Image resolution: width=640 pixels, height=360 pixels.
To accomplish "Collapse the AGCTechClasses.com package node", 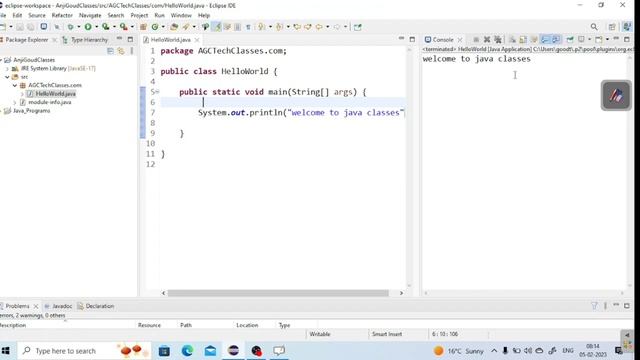I will [15, 85].
